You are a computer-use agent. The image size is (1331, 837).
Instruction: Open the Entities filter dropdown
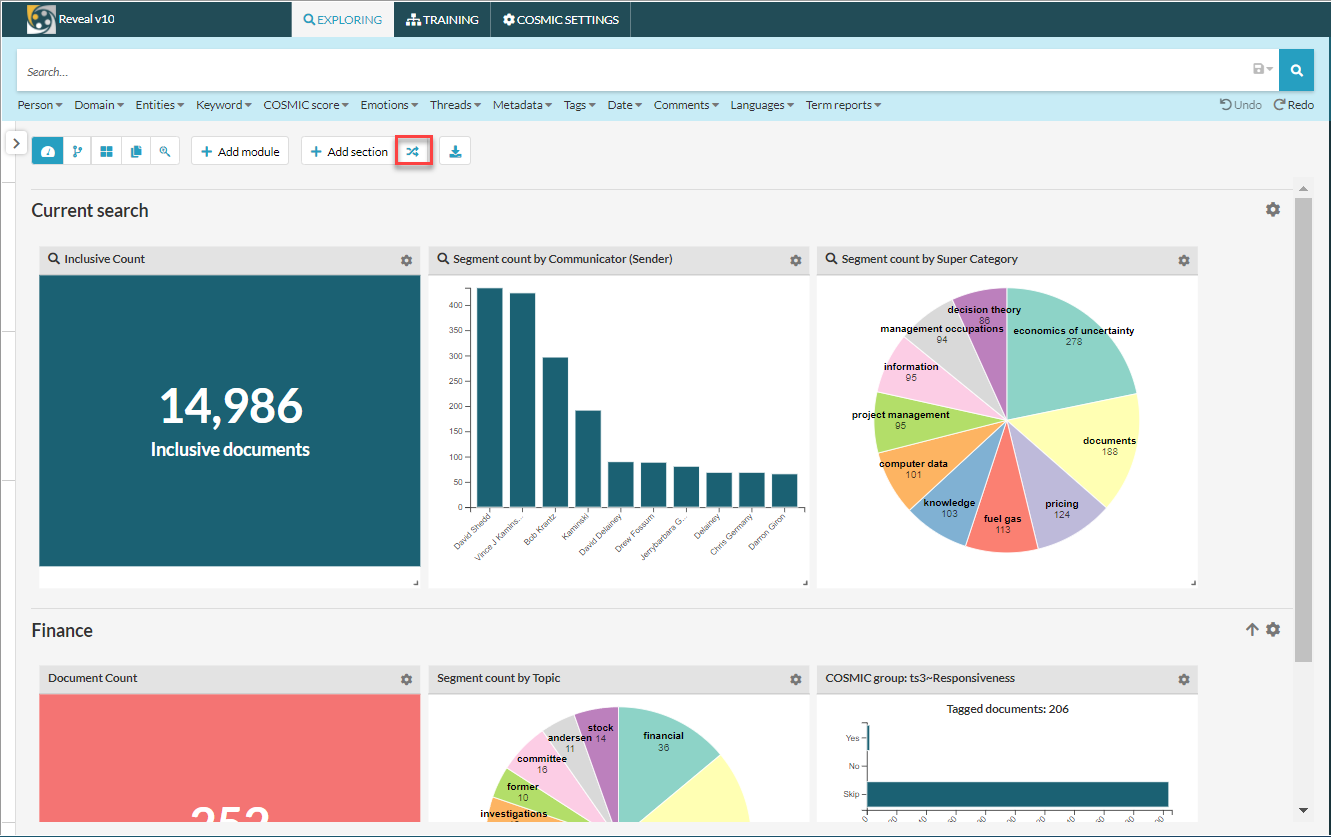(160, 105)
